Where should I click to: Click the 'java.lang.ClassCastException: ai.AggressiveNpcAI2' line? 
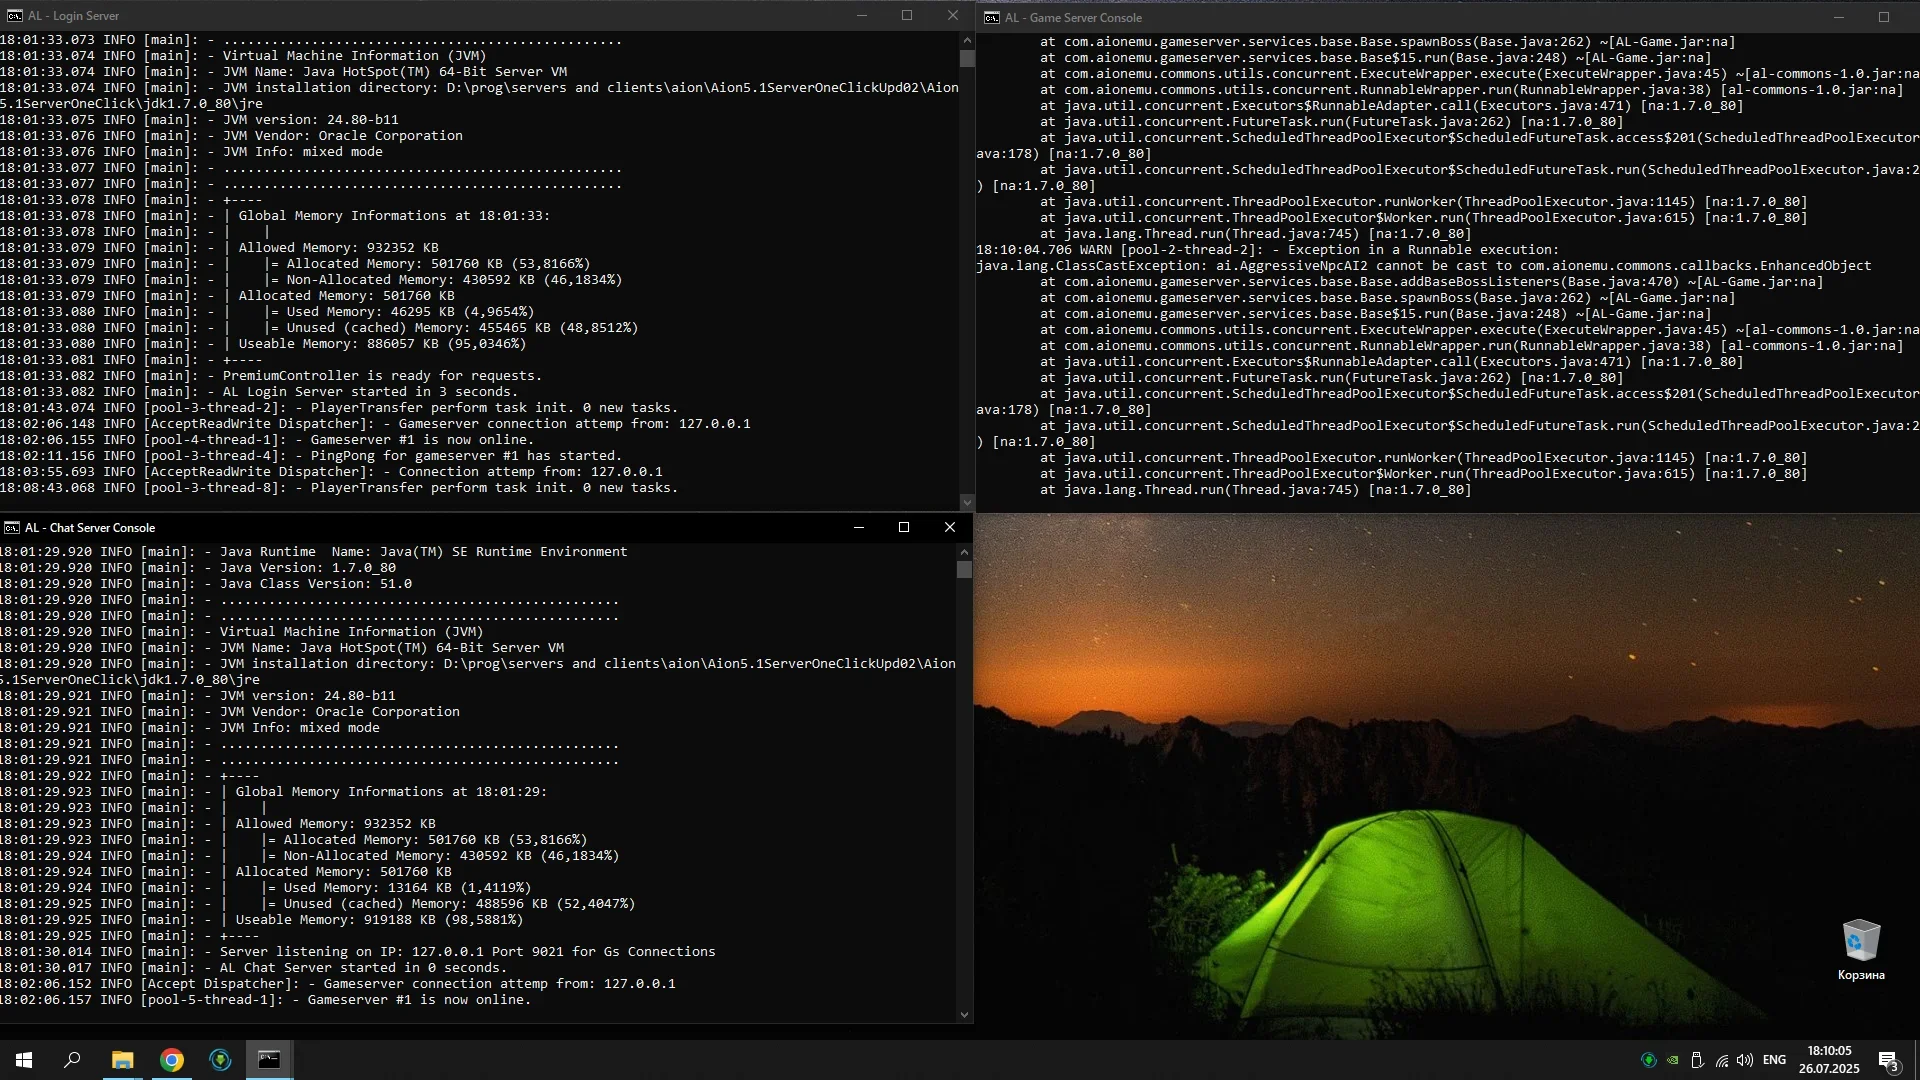tap(1424, 266)
